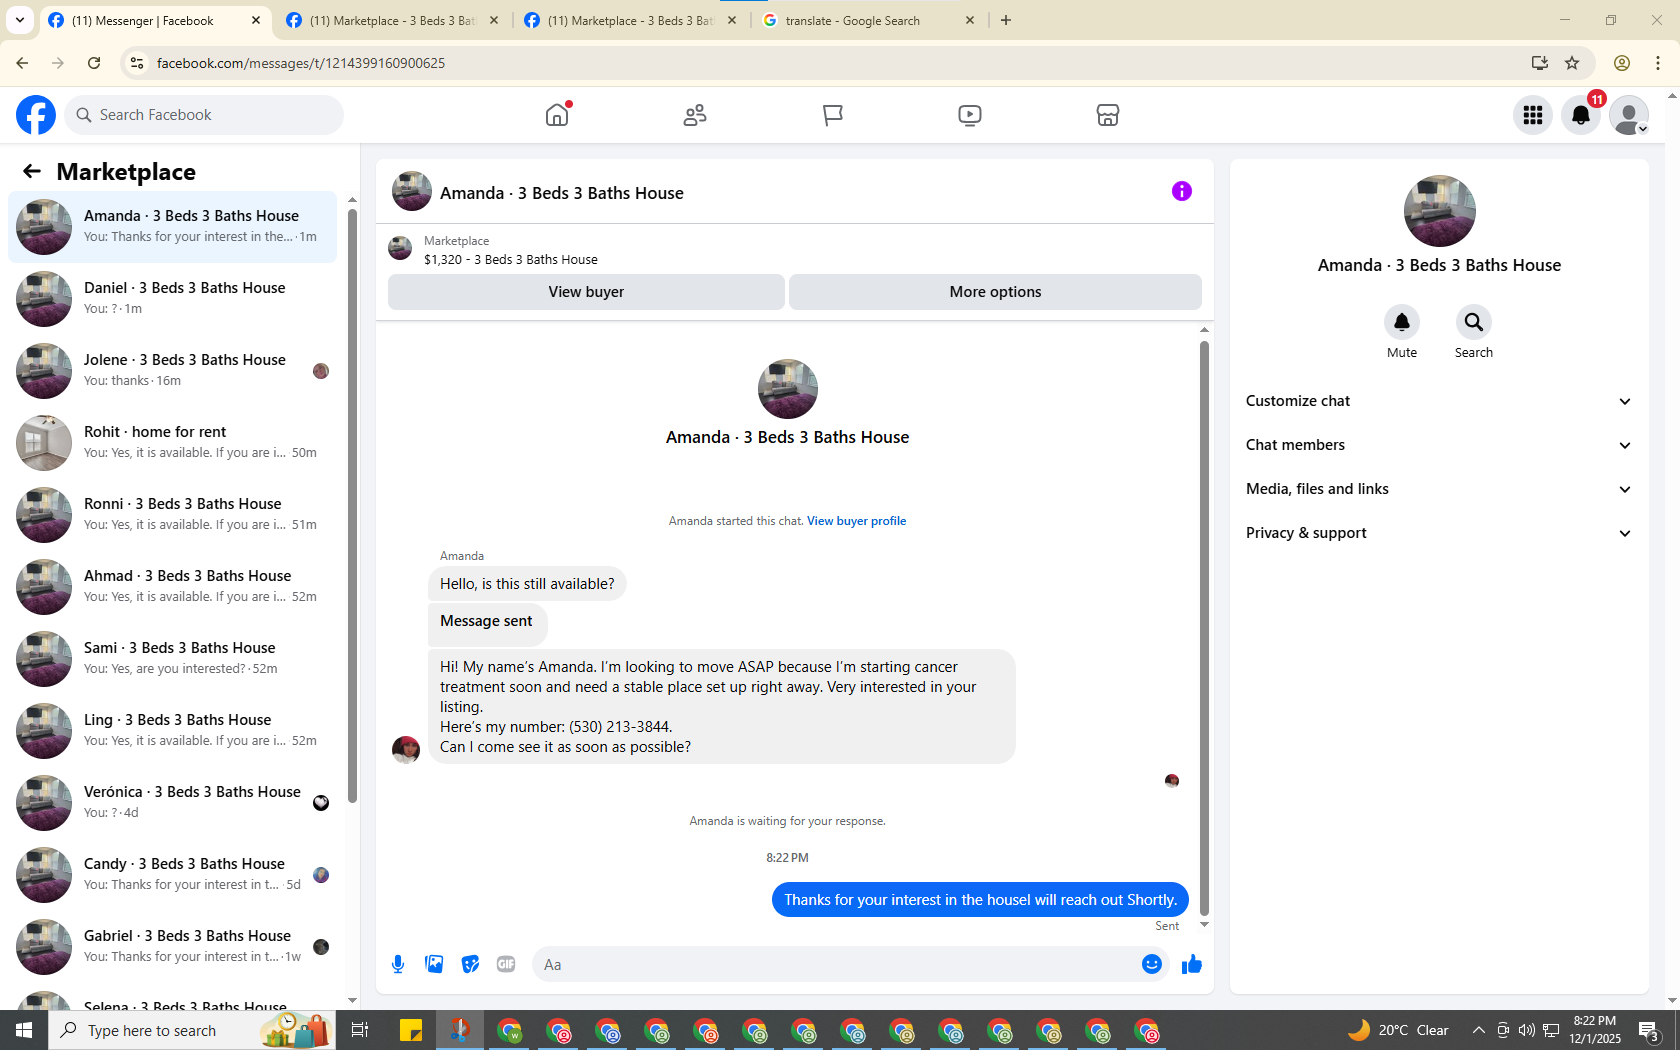Open Candy's conversation
This screenshot has height=1050, width=1680.
(x=173, y=874)
